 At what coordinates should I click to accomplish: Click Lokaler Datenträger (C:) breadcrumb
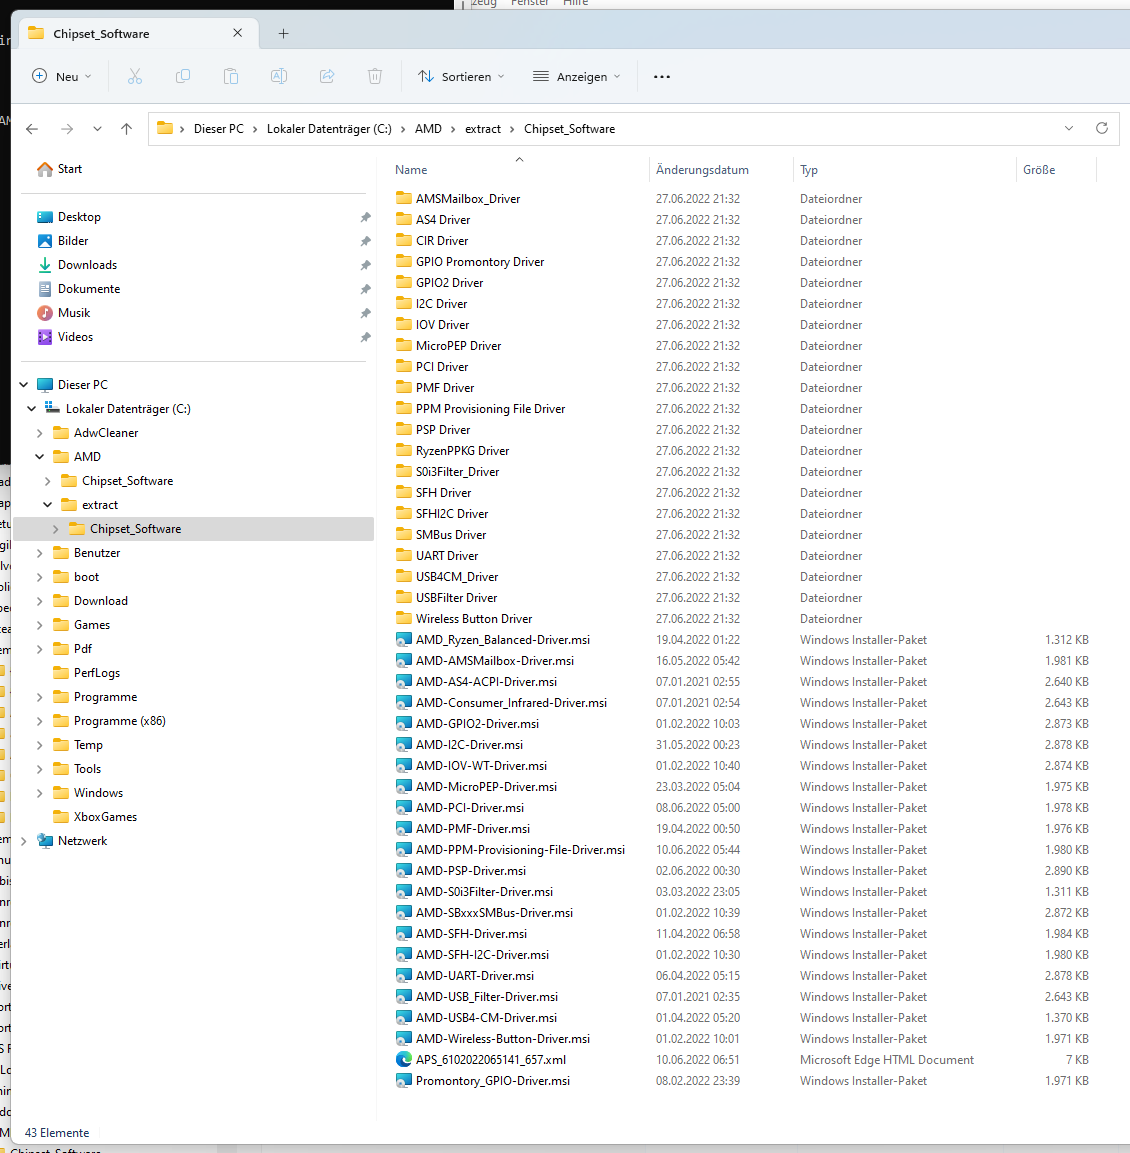point(329,129)
